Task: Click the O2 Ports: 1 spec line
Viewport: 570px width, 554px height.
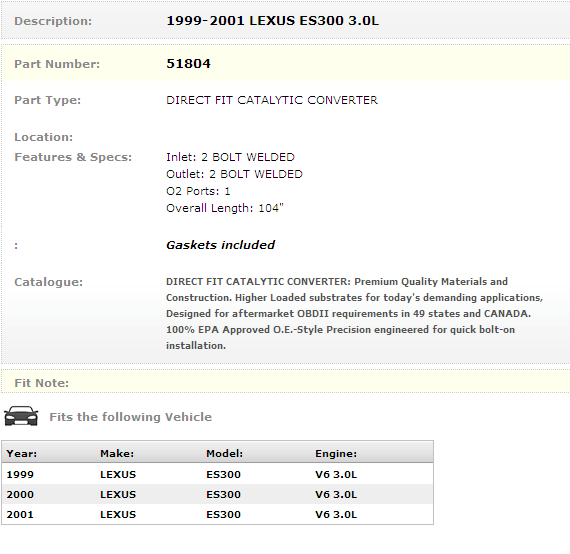Action: (x=198, y=191)
